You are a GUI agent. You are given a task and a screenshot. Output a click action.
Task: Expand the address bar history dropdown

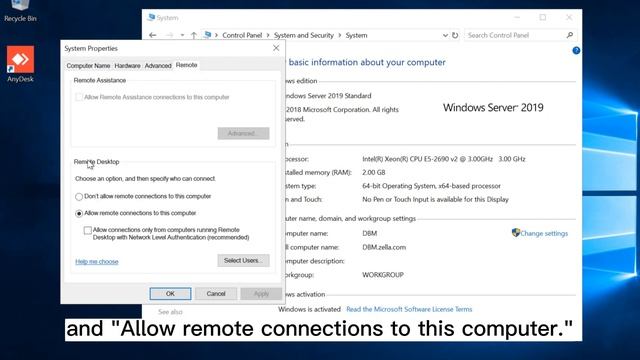pos(445,36)
